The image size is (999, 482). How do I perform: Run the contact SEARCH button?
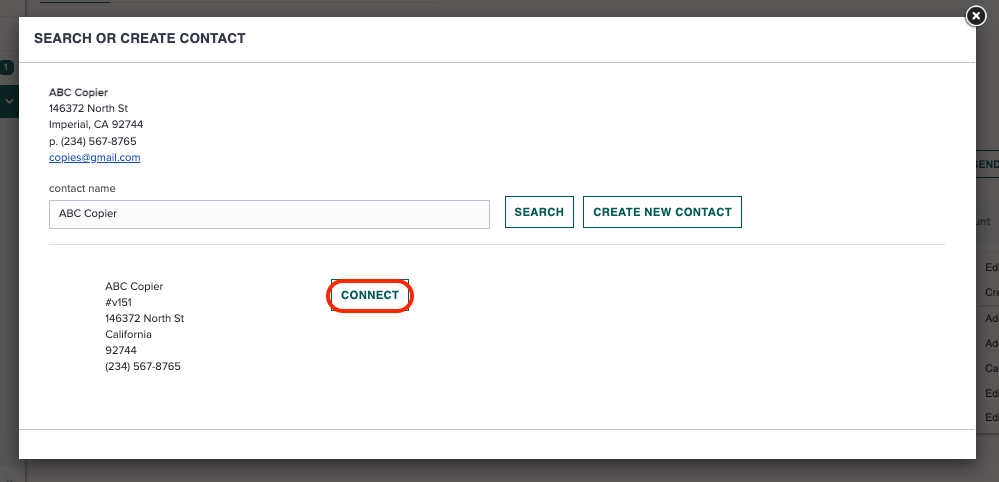coord(539,212)
